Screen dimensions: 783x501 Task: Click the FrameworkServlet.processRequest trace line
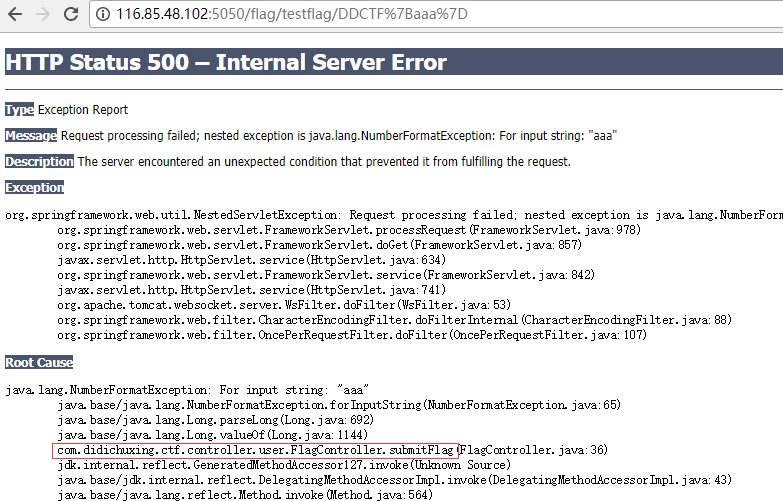click(348, 229)
